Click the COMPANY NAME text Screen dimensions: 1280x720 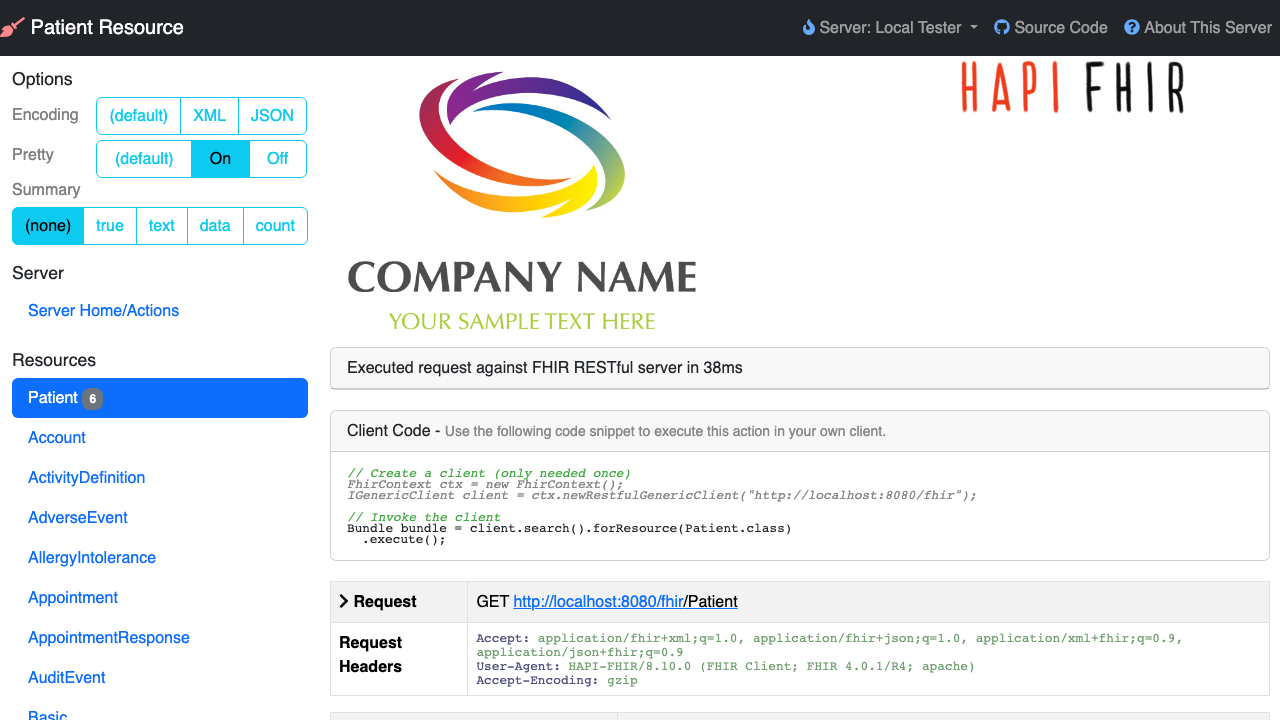pos(522,277)
